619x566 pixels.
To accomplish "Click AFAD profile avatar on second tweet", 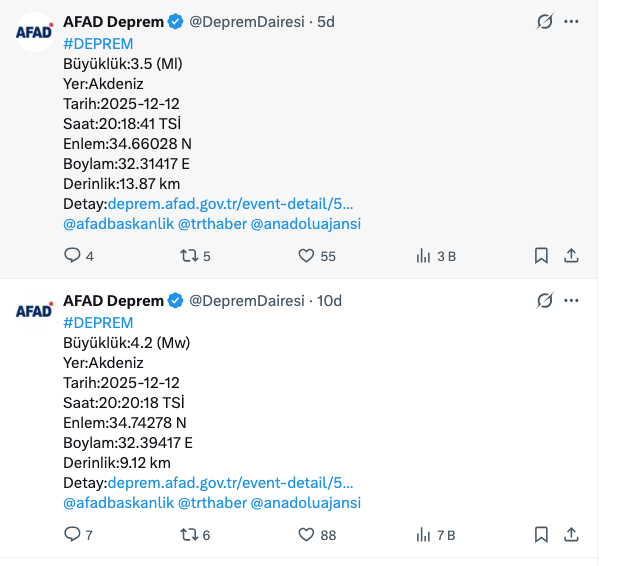I will click(34, 310).
